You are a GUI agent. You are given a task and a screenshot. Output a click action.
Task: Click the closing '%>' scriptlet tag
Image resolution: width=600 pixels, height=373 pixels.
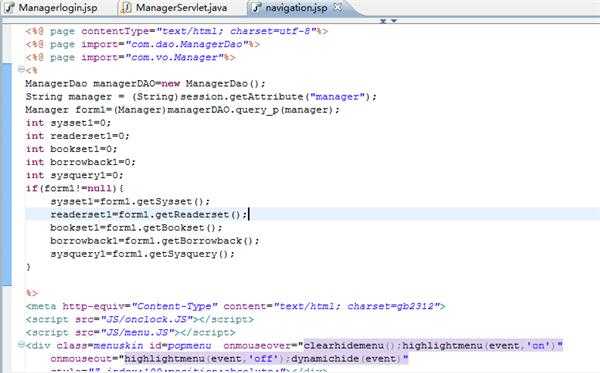(x=31, y=293)
